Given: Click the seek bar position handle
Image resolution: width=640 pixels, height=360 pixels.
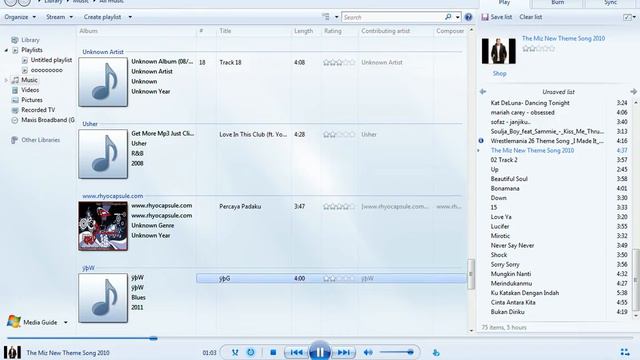Looking at the screenshot, I should pos(153,338).
